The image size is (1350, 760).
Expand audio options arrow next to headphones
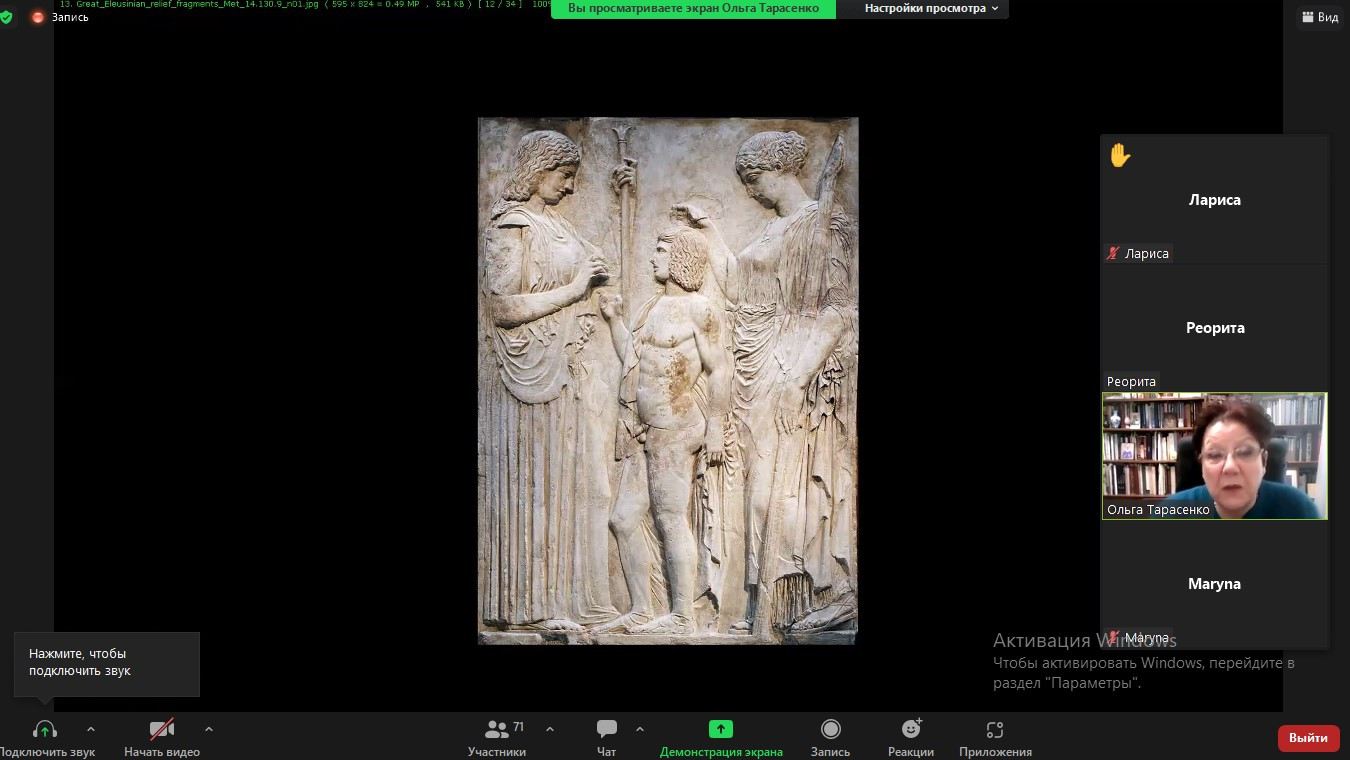pos(91,729)
